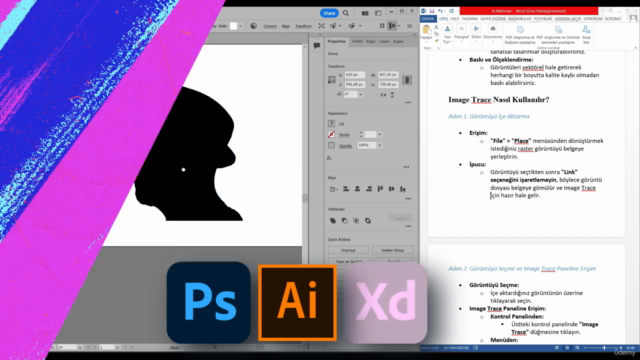Open the TASARIM tab in Word

[469, 19]
